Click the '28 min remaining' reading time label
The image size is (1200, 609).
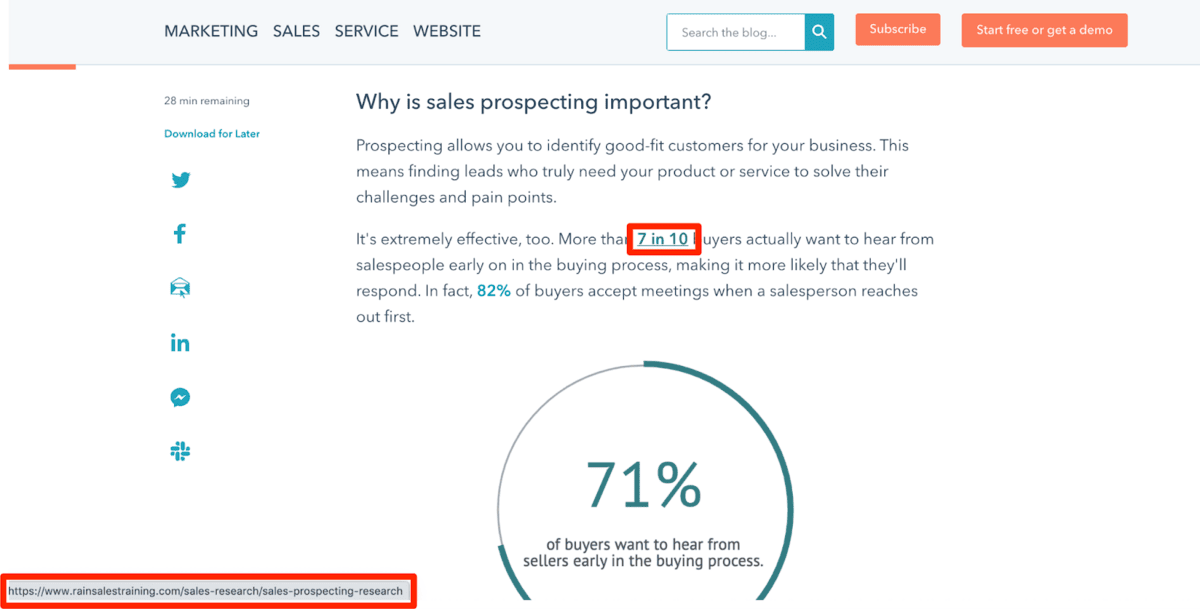coord(207,101)
